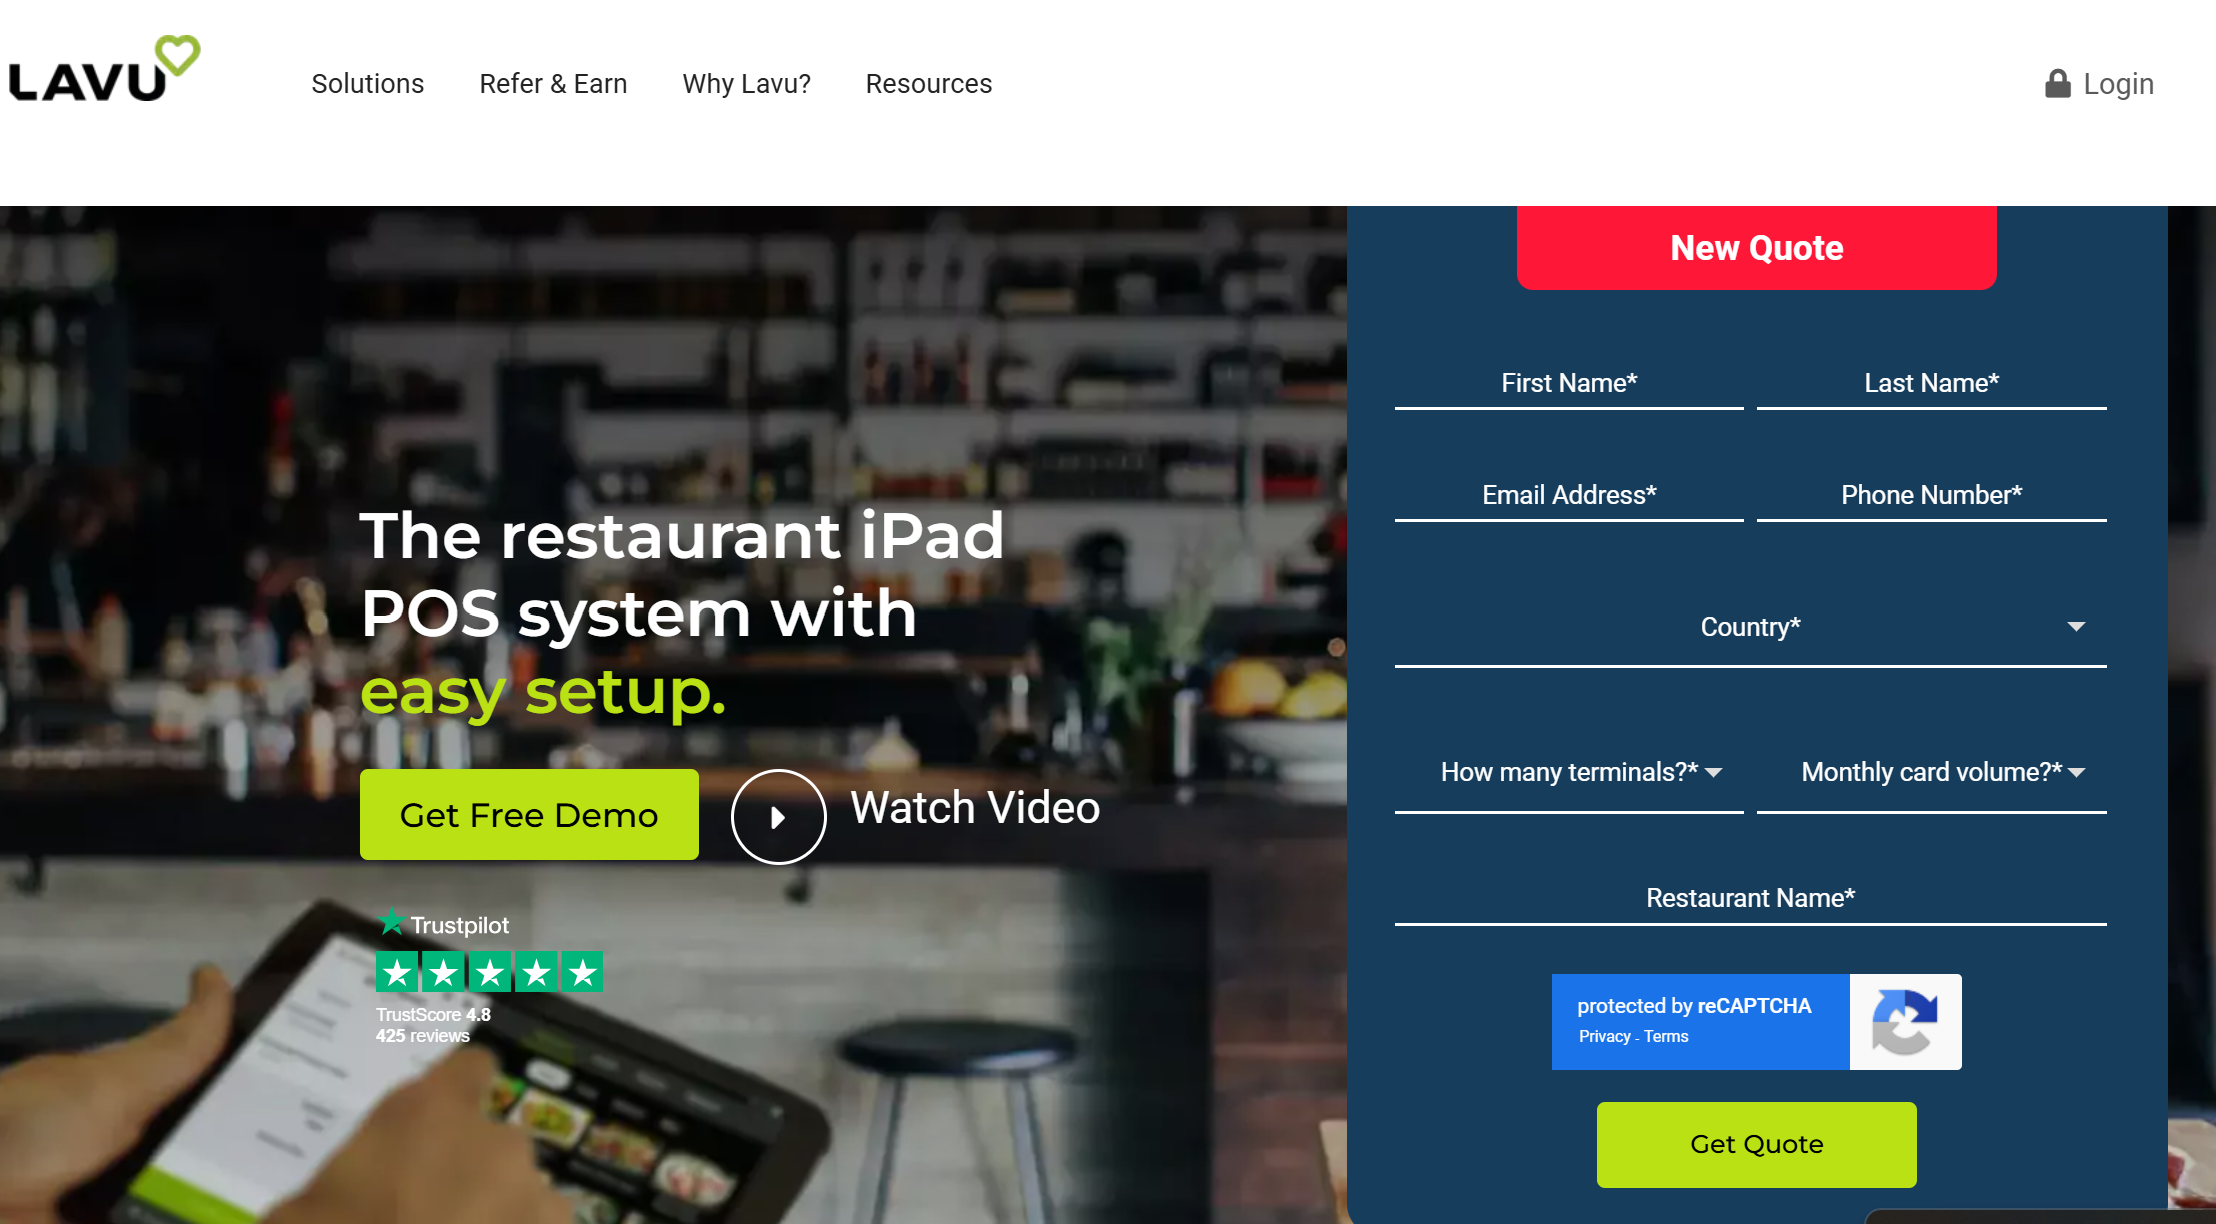2216x1224 pixels.
Task: Click the Trustpilot star logo
Action: 391,921
